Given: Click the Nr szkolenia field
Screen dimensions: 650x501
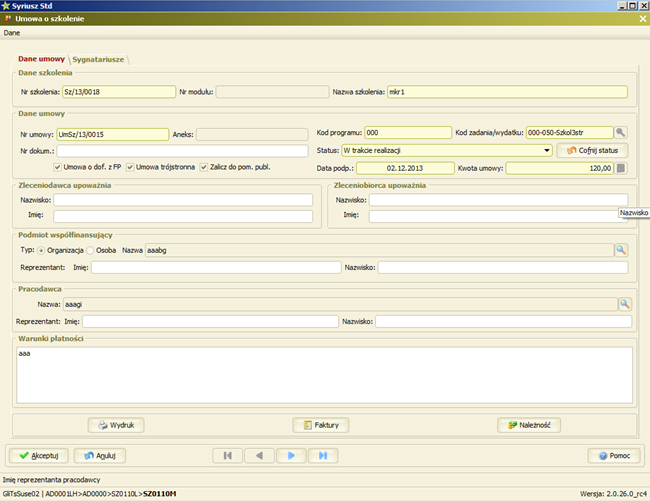Looking at the screenshot, I should pos(119,92).
